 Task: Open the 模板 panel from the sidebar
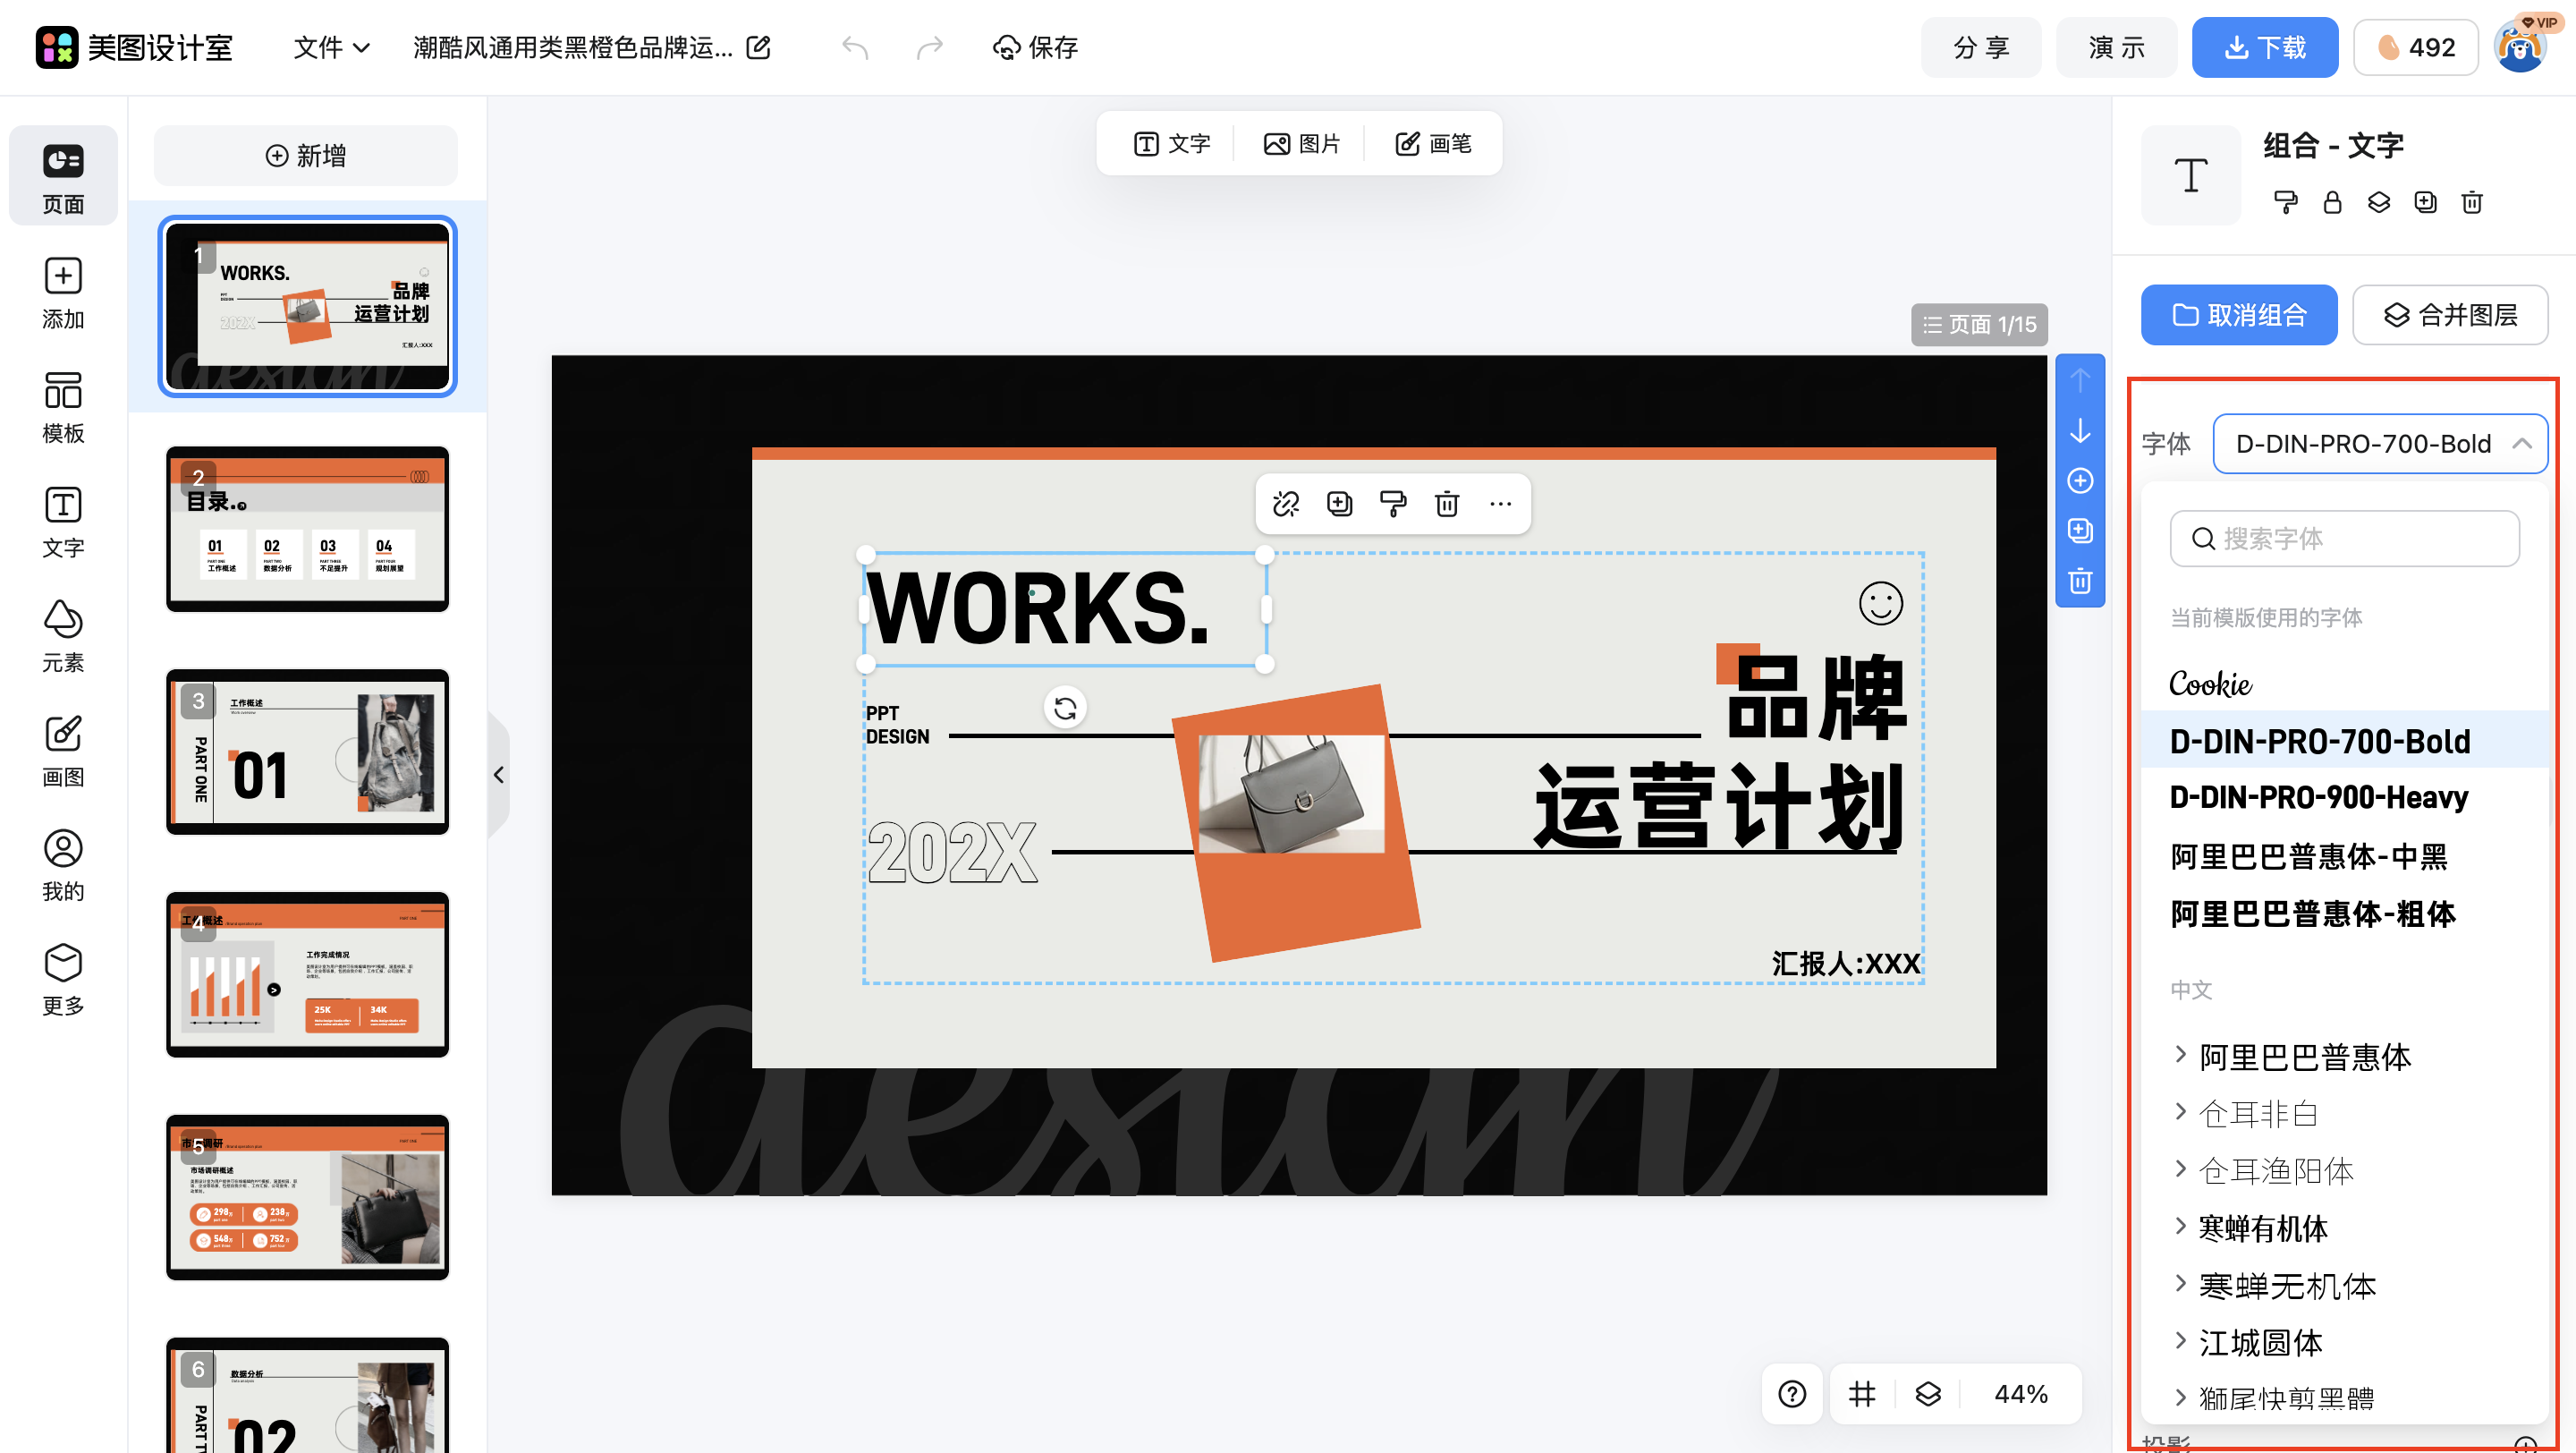click(x=63, y=406)
